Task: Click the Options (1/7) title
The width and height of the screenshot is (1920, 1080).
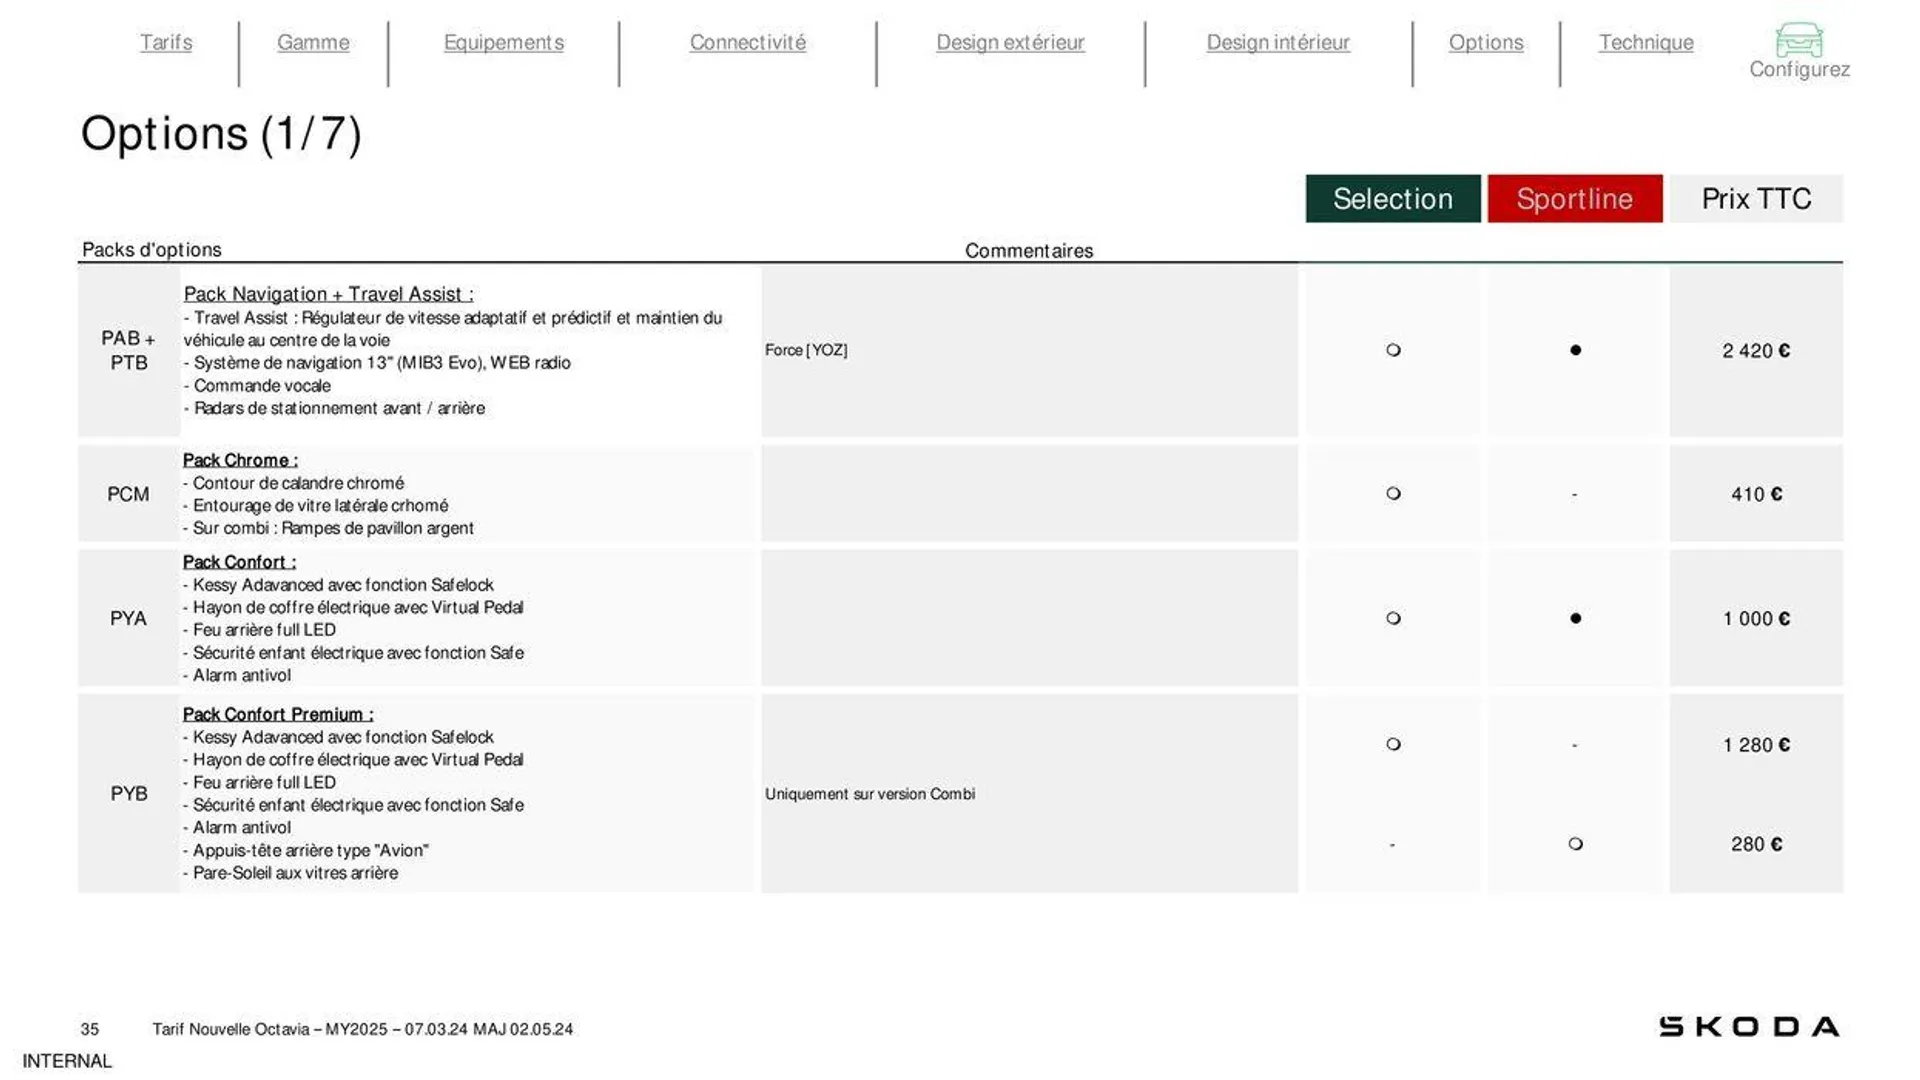Action: [x=221, y=134]
